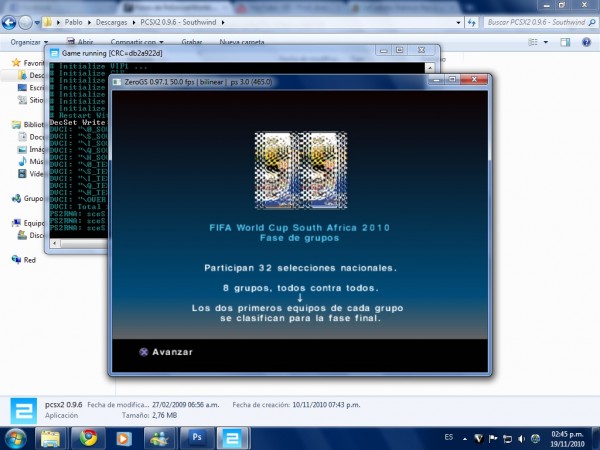Select the Música library in the sidebar
The height and width of the screenshot is (450, 600).
[31, 161]
